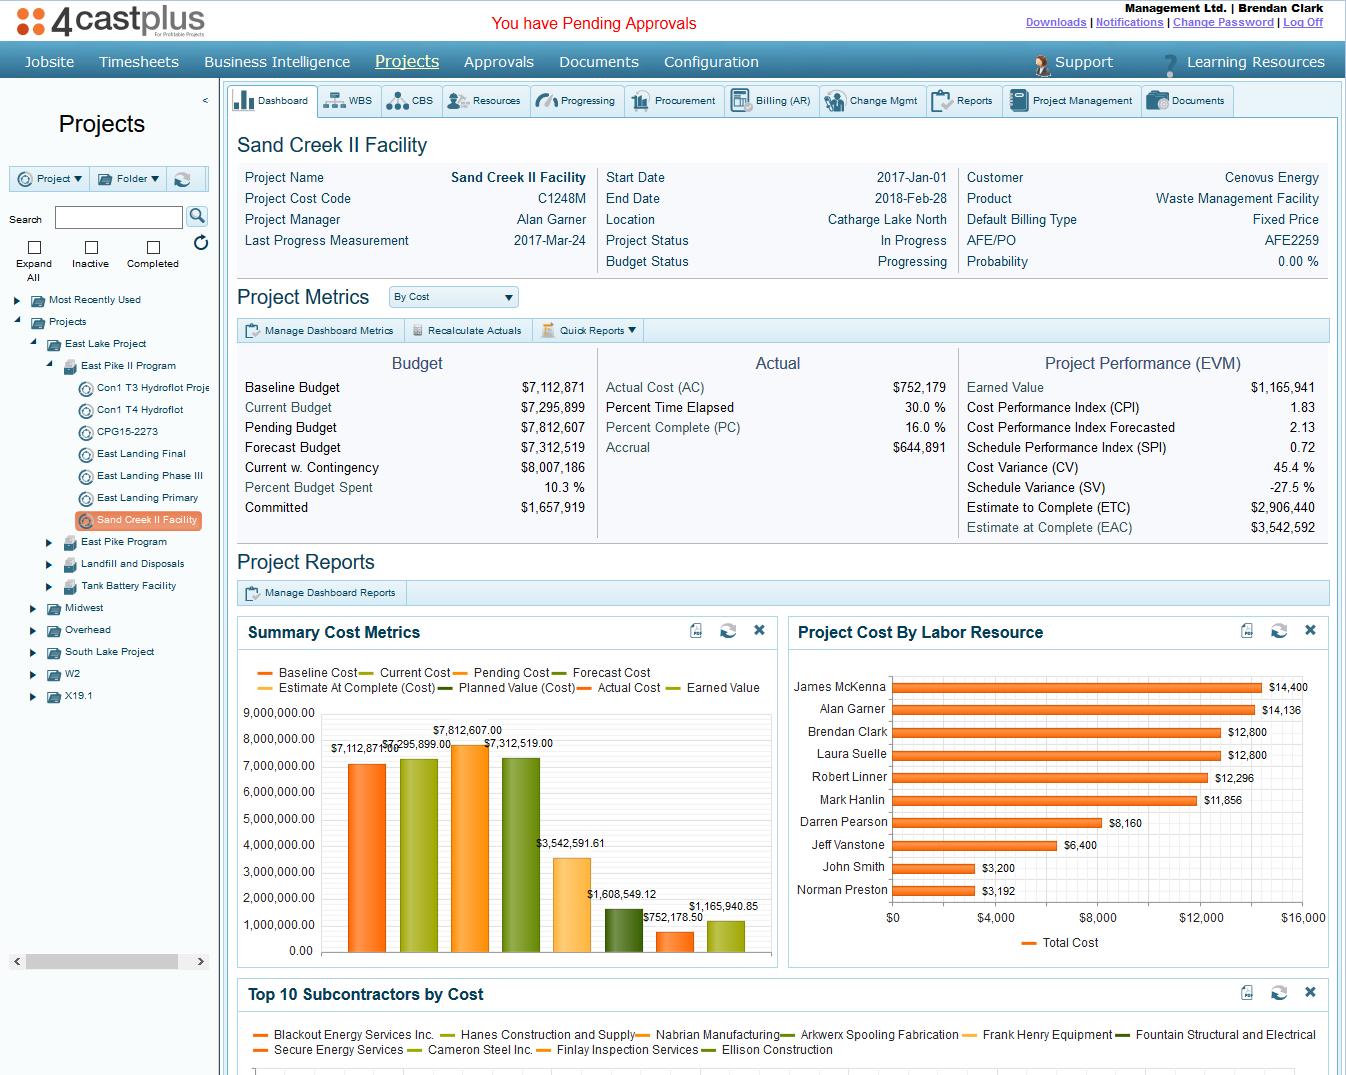This screenshot has height=1075, width=1346.
Task: Open the By Cost metrics dropdown
Action: (x=453, y=297)
